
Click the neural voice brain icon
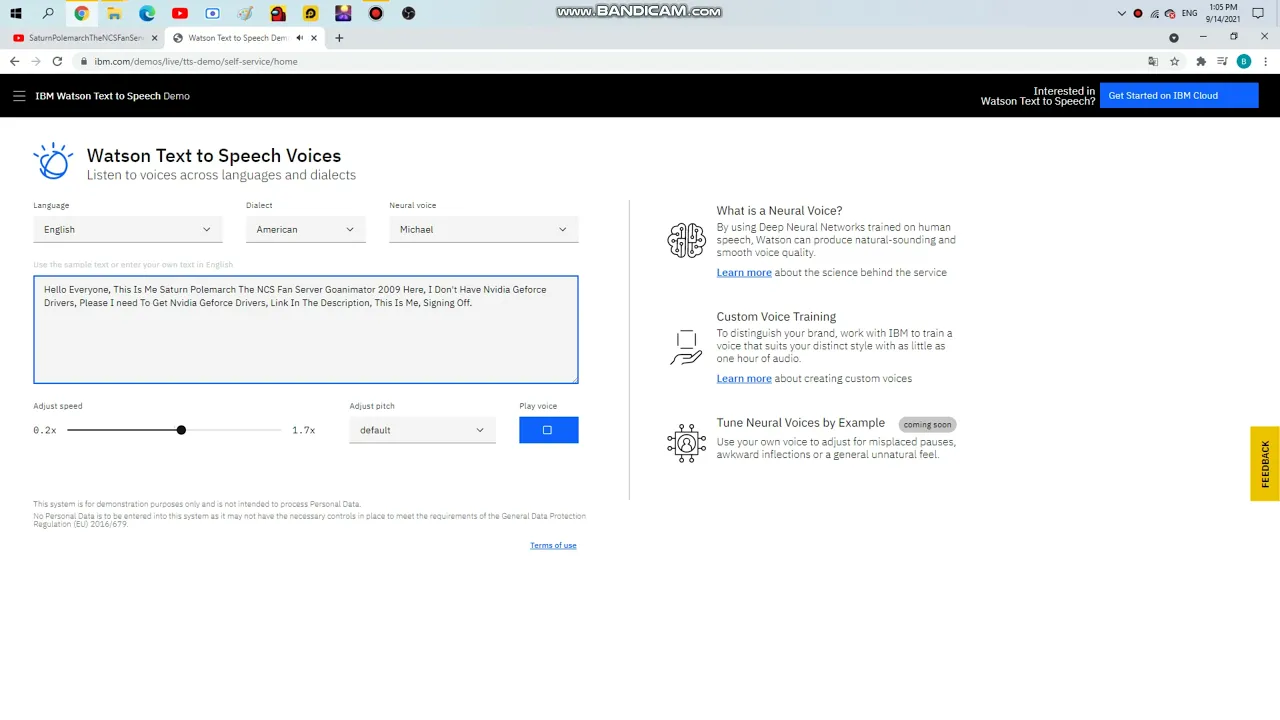tap(687, 241)
